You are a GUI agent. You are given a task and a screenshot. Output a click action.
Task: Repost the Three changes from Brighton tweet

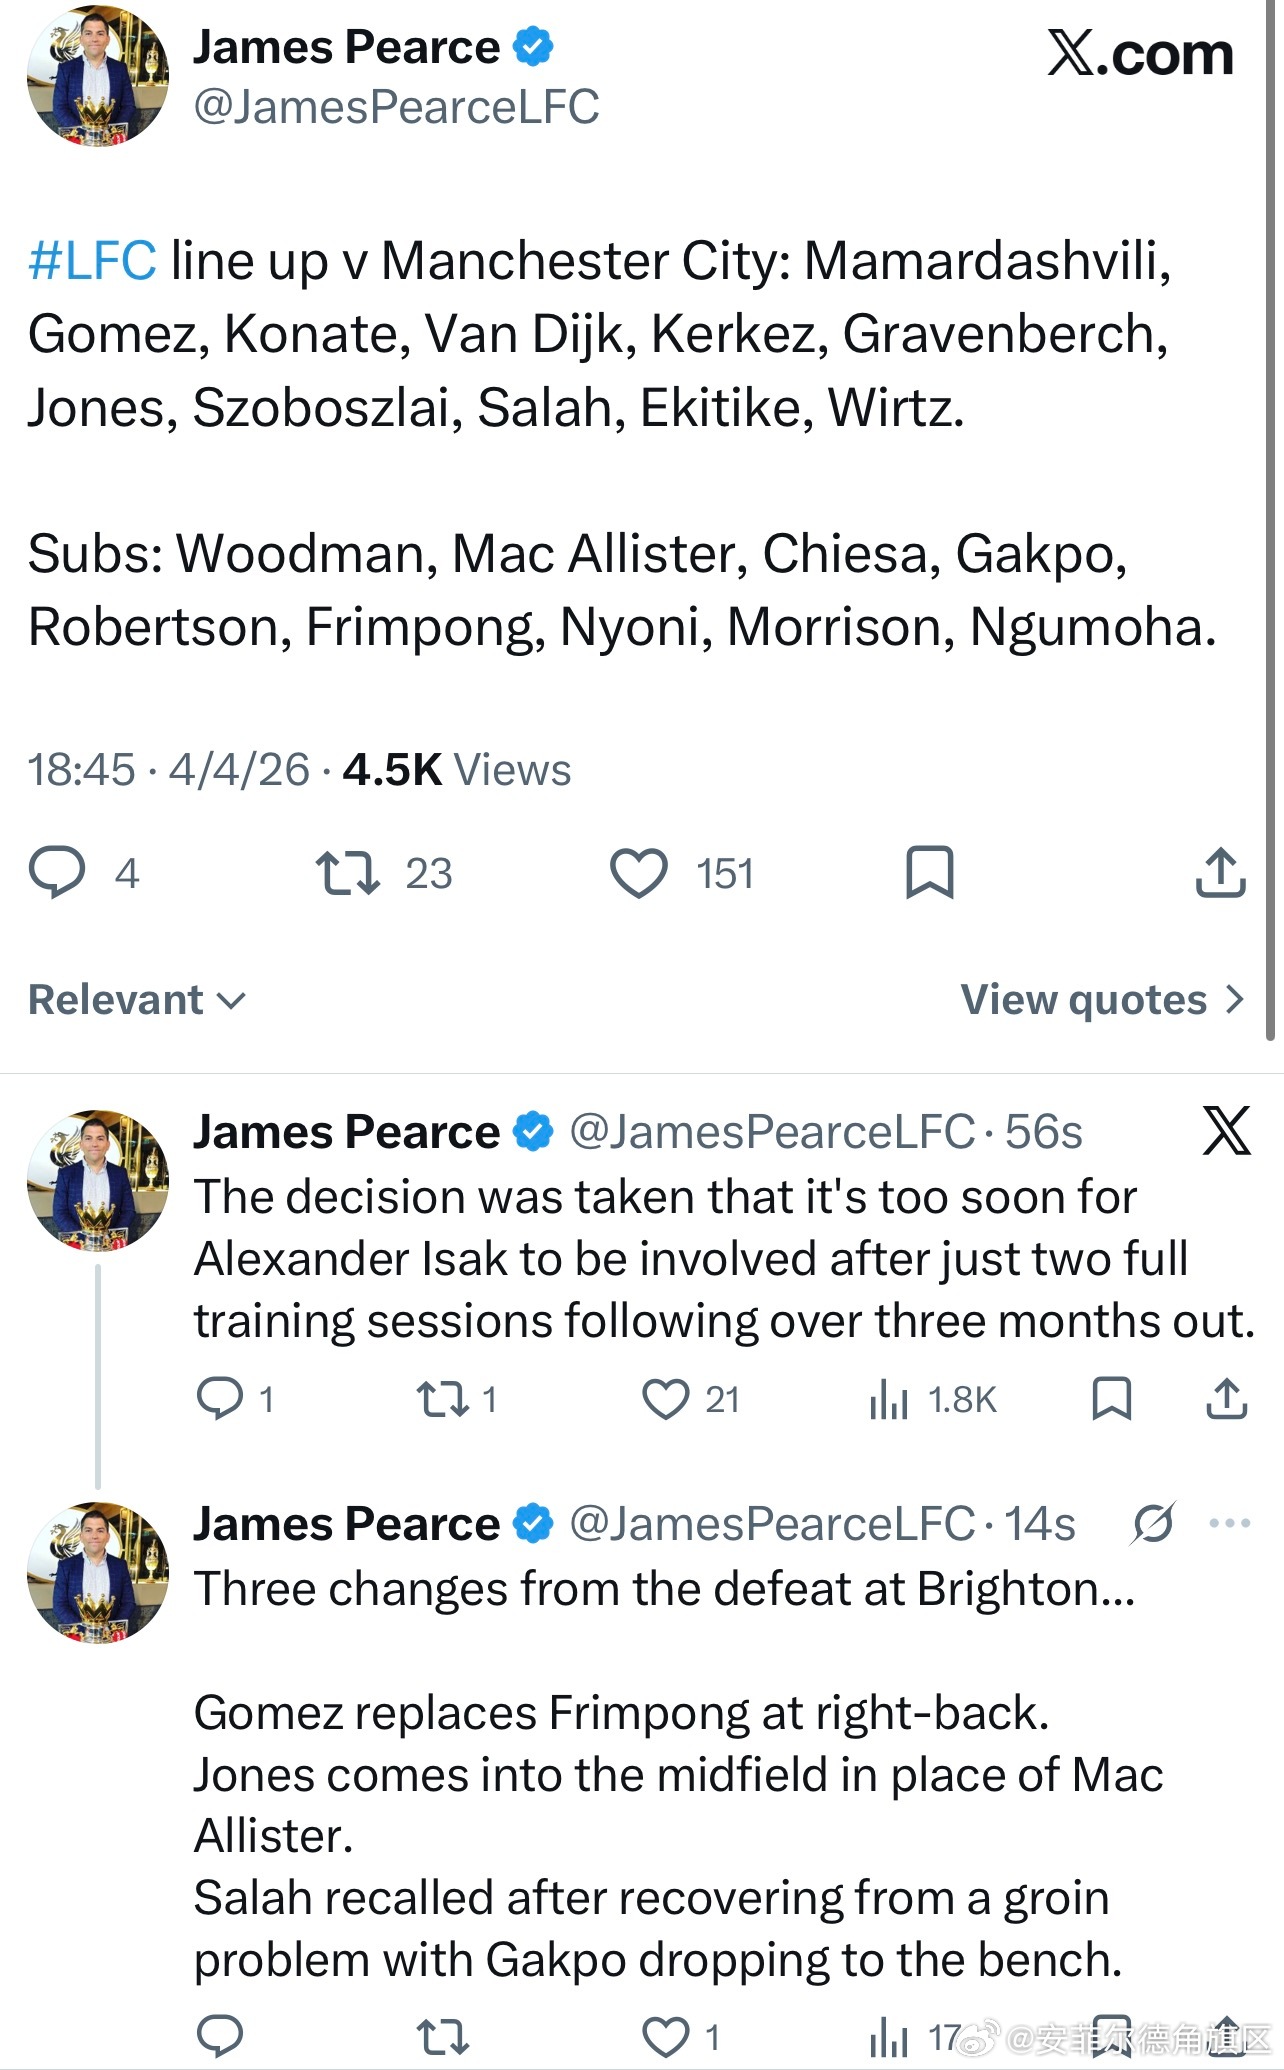(x=442, y=2036)
